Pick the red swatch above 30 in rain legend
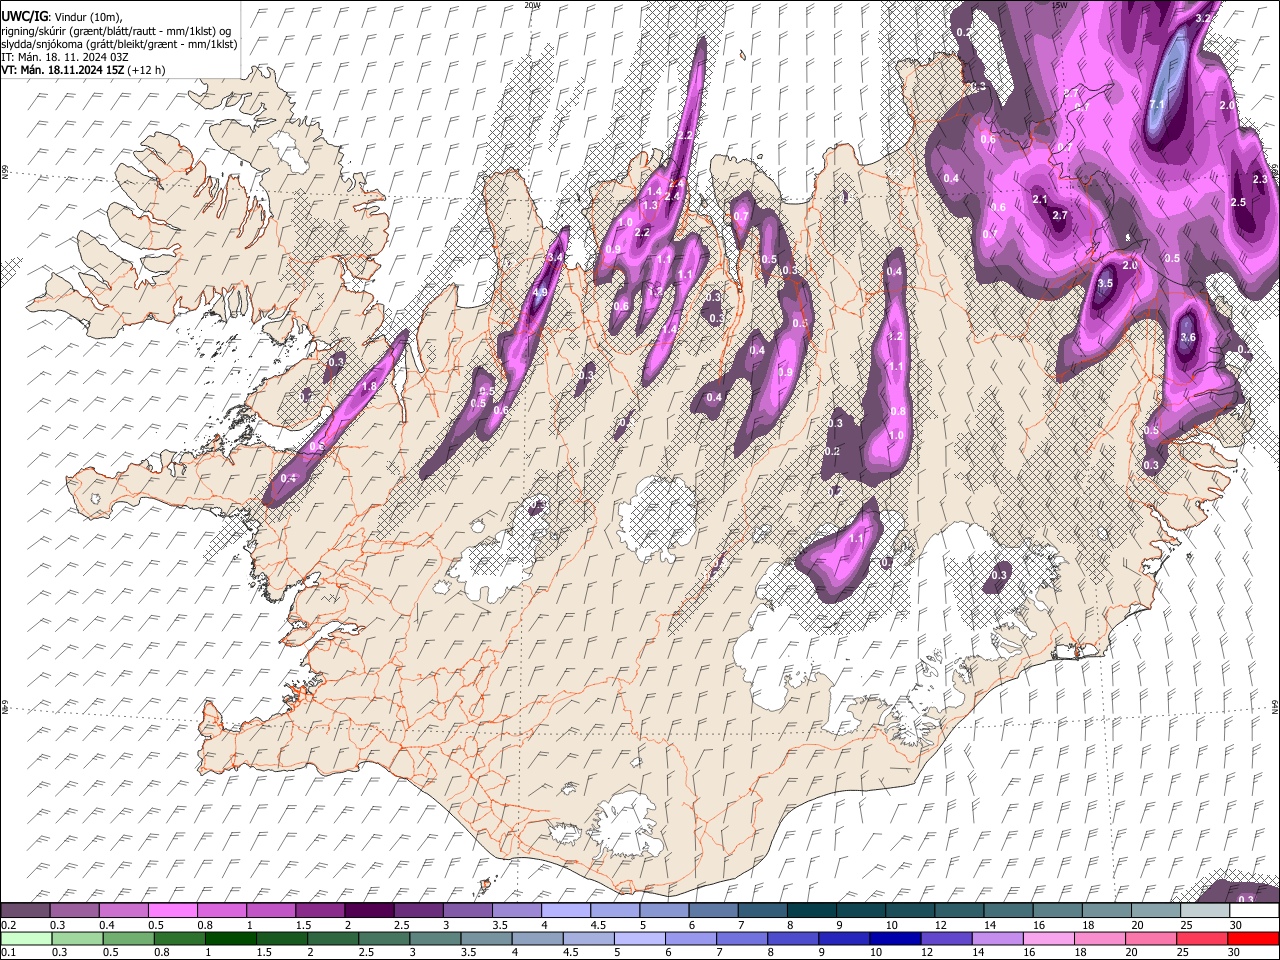This screenshot has width=1280, height=960. (x=1252, y=939)
